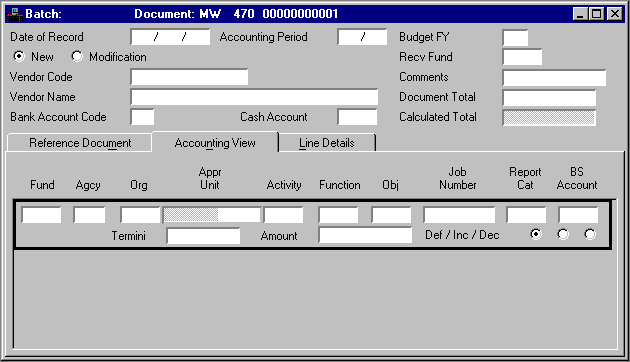Switch to the Reference Document tab
This screenshot has width=630, height=362.
pos(80,143)
